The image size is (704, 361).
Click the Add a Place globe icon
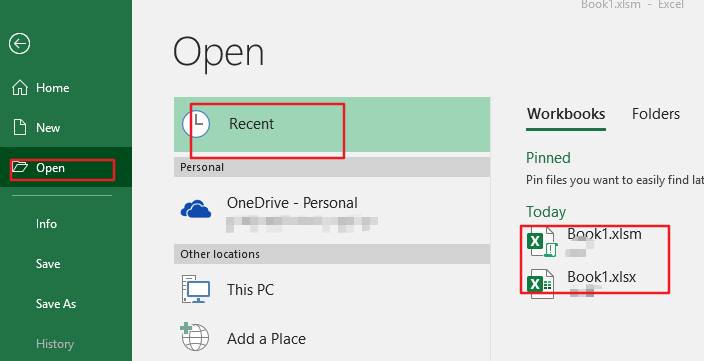point(195,336)
